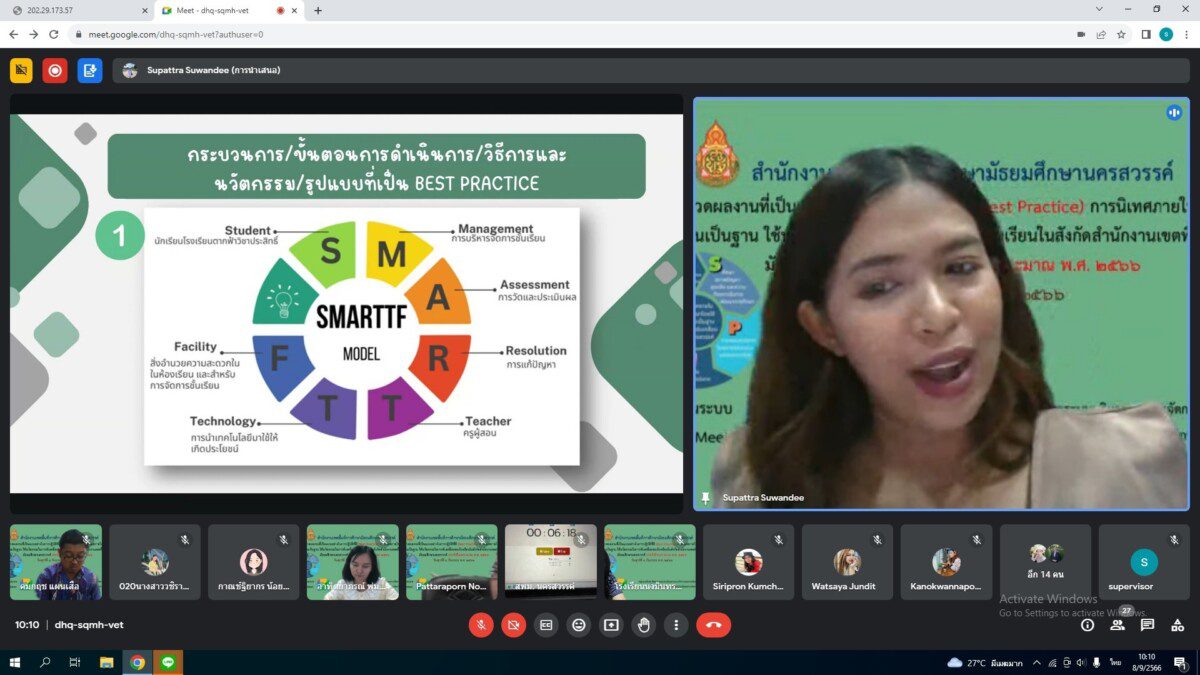Select the Supattra Suwandee presentation banner

[x=650, y=70]
